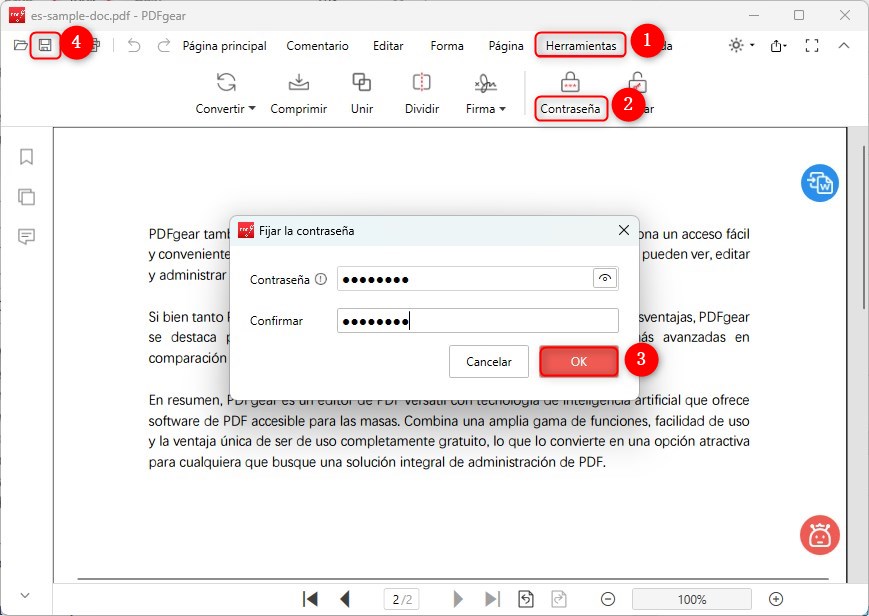Click the page number field
869x616 pixels.
click(x=402, y=599)
